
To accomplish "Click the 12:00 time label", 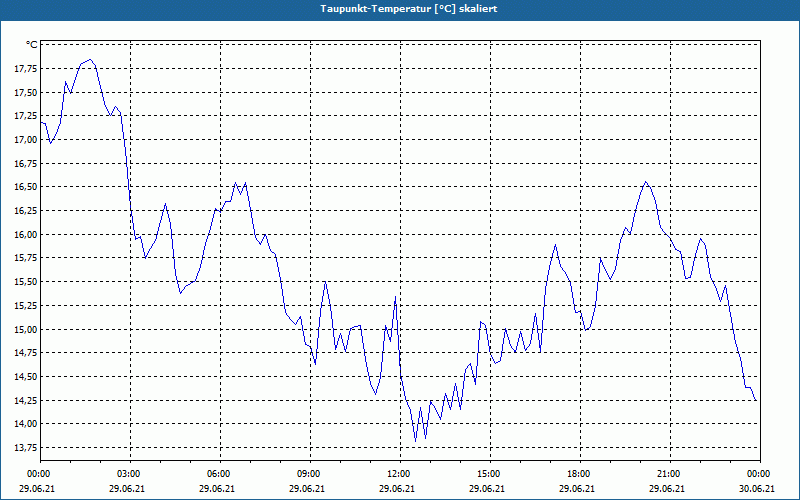I will (401, 474).
